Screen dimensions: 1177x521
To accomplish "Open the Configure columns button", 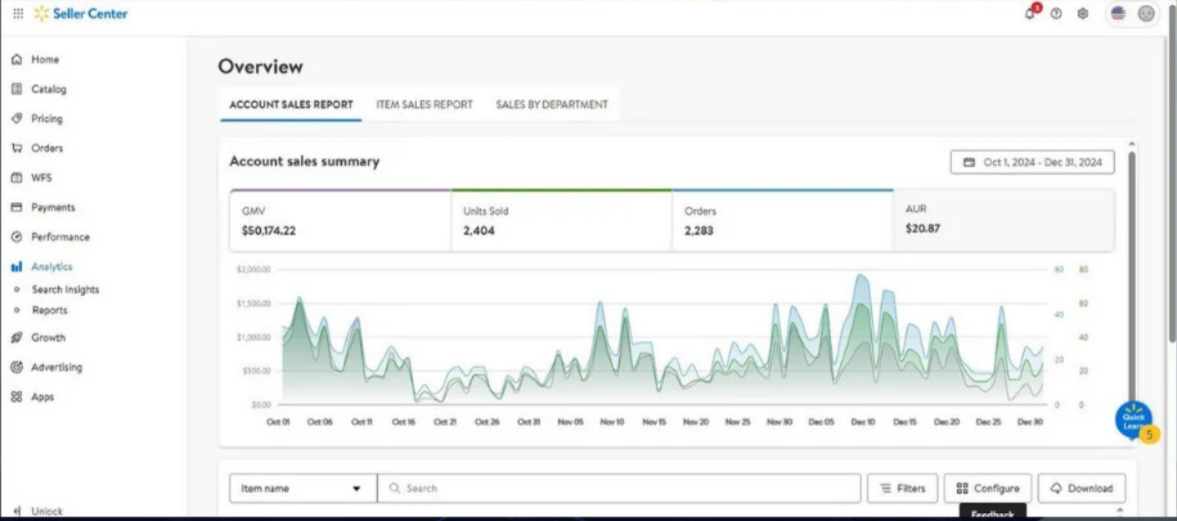I will coord(987,488).
